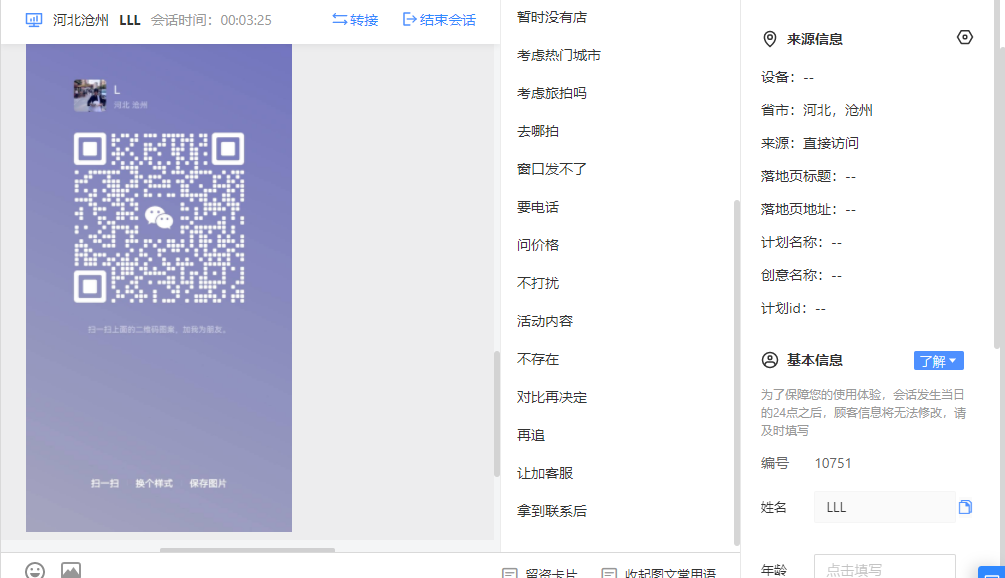This screenshot has height=578, width=1005.
Task: Click the 省市 value 河北，沧州
Action: [x=838, y=110]
